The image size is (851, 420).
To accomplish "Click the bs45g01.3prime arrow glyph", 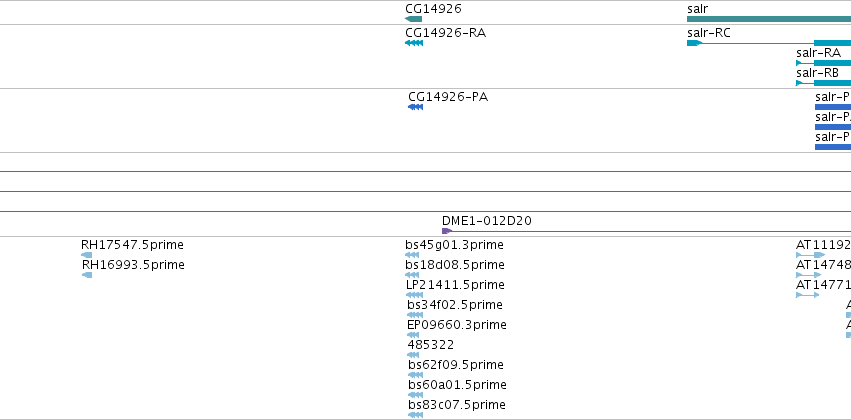I will (x=412, y=255).
